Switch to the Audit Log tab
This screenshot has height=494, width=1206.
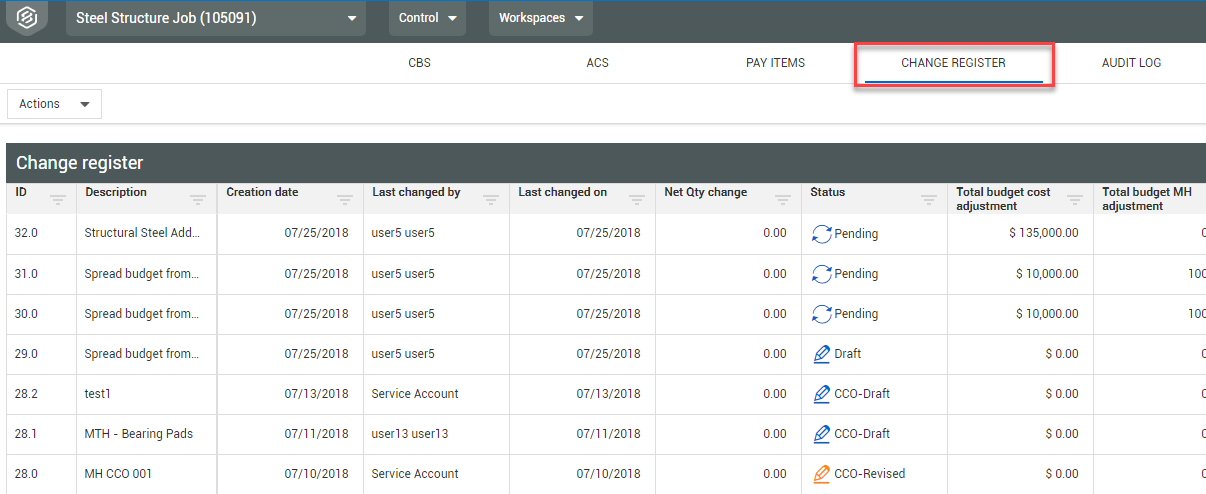[x=1131, y=63]
